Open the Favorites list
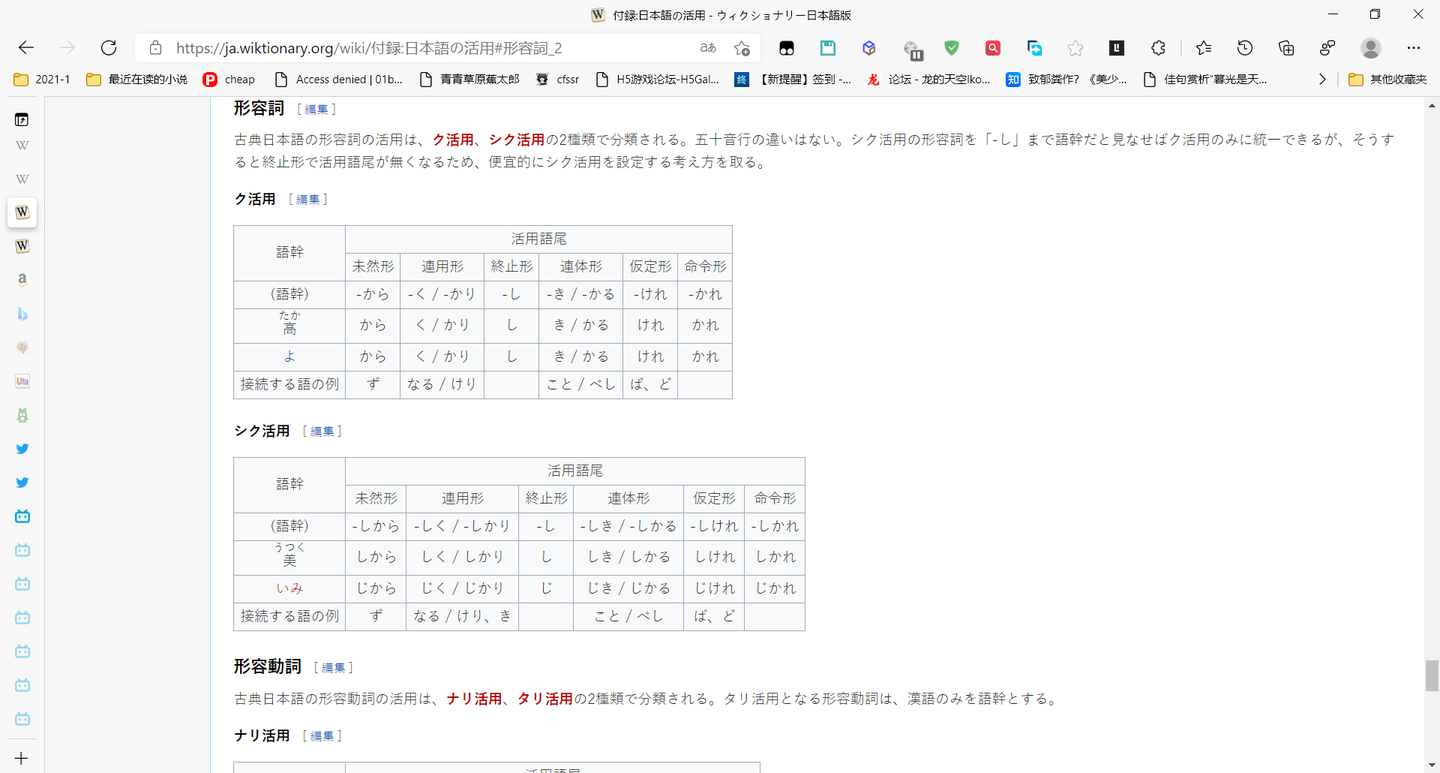The height and width of the screenshot is (773, 1440). pyautogui.click(x=1204, y=48)
